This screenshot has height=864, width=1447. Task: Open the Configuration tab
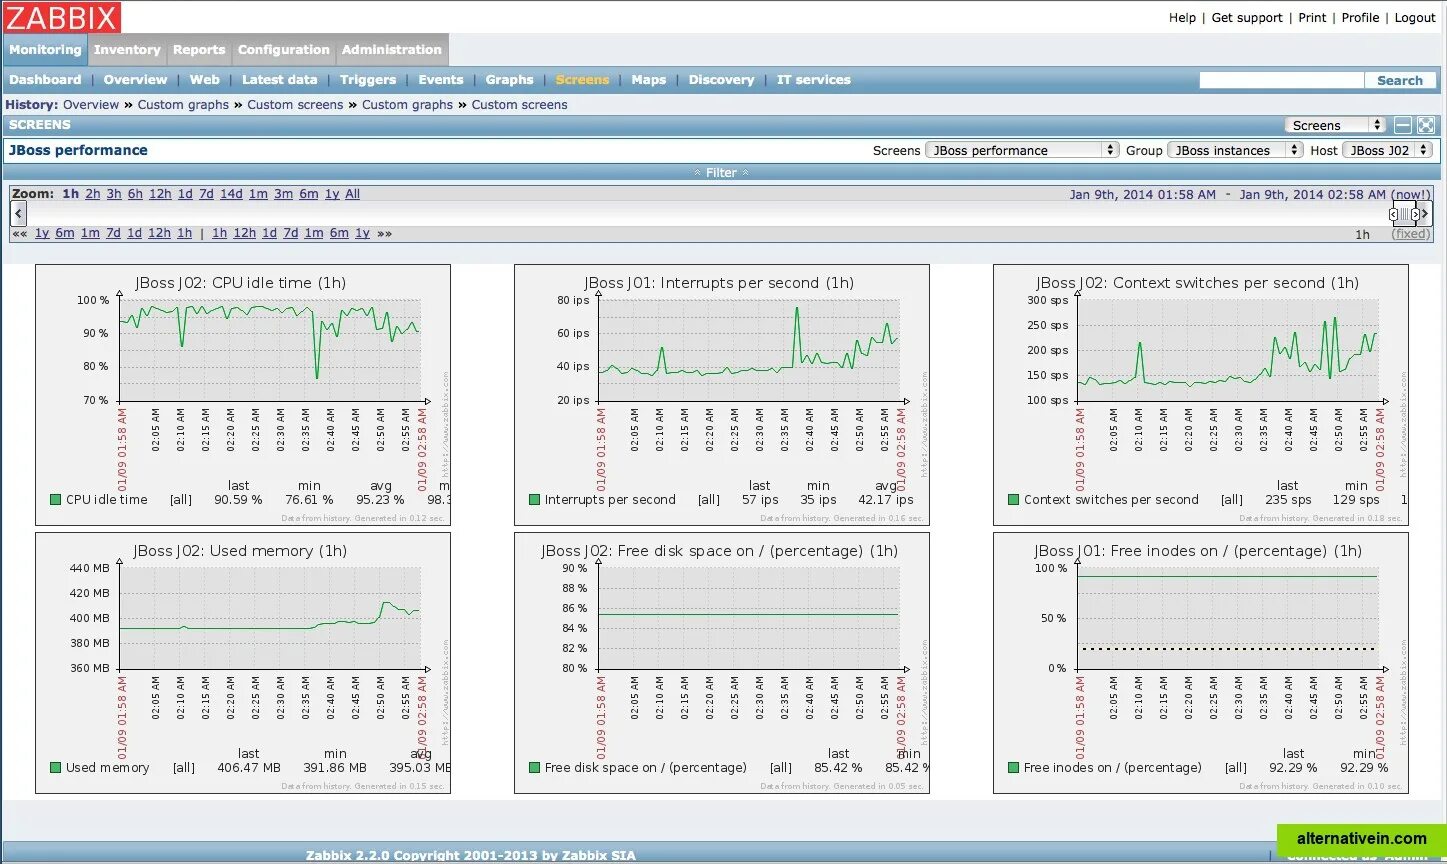tap(283, 50)
